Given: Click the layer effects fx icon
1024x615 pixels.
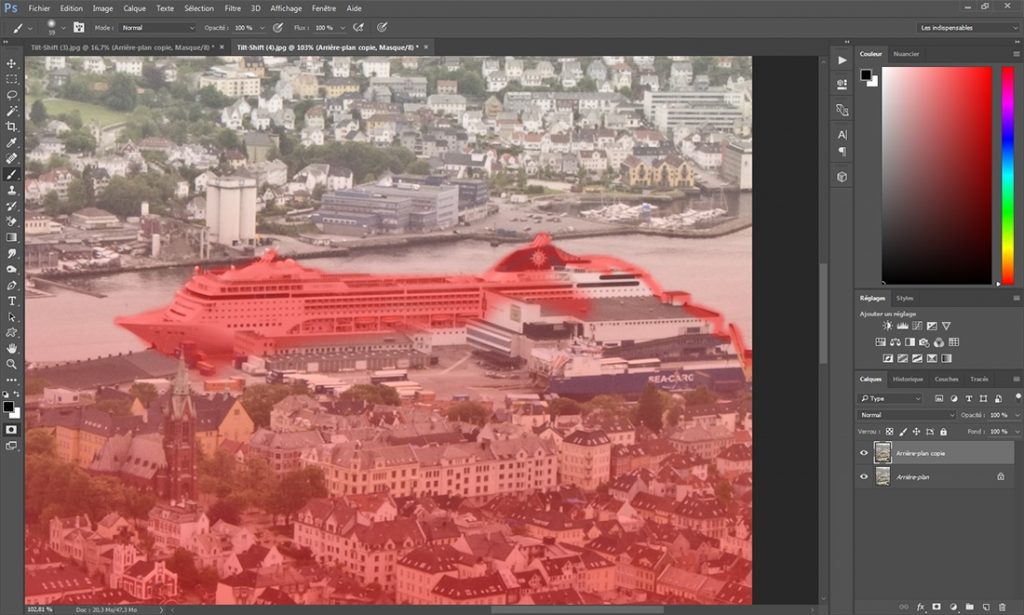Looking at the screenshot, I should coord(920,607).
